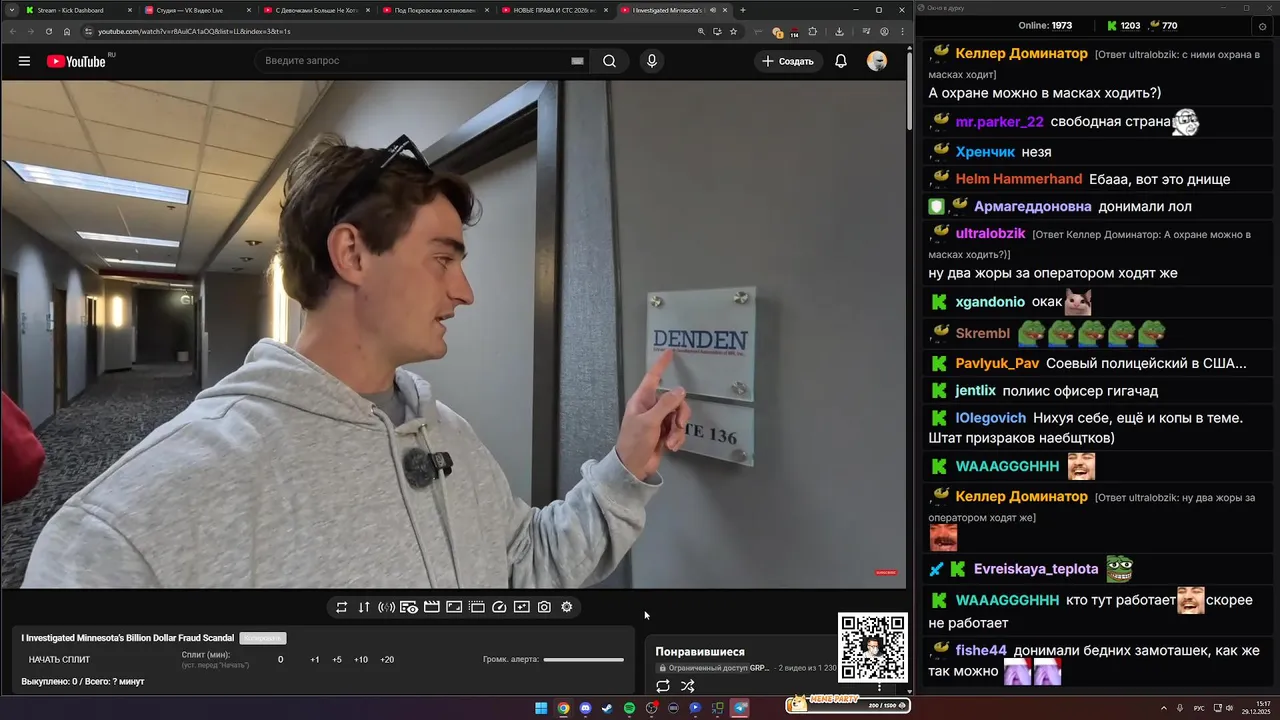The image size is (1280, 720).
Task: Click the picture-in-picture icon in toolbar
Action: click(x=454, y=607)
